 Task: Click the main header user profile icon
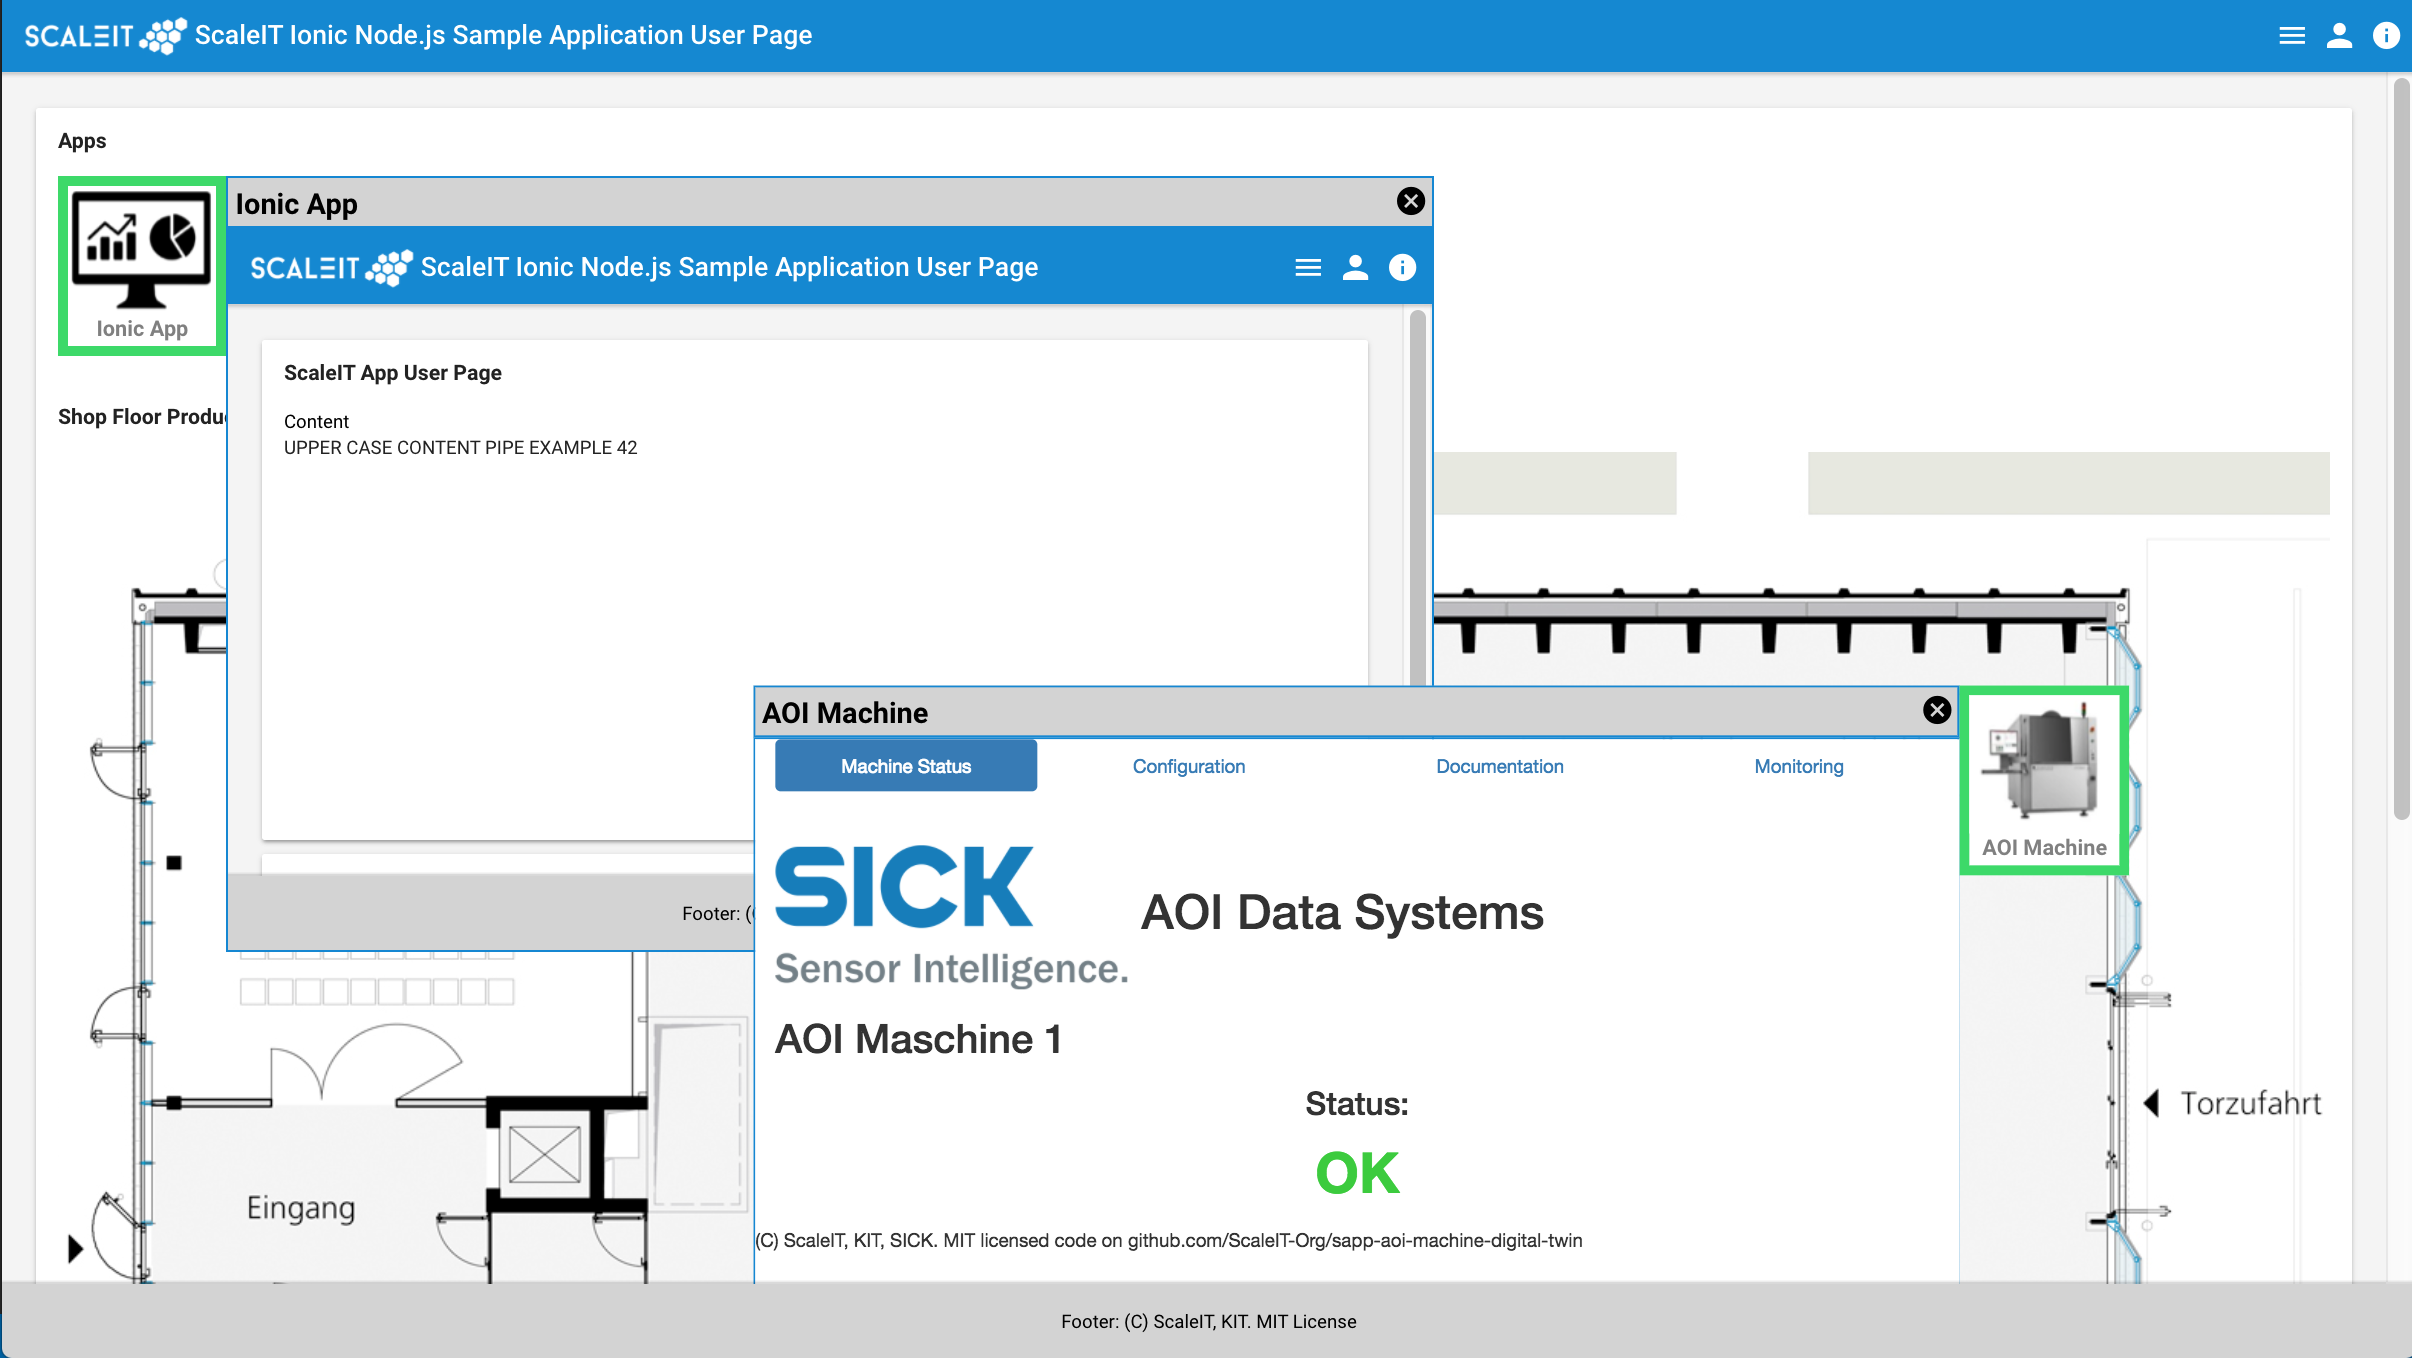[x=2339, y=36]
